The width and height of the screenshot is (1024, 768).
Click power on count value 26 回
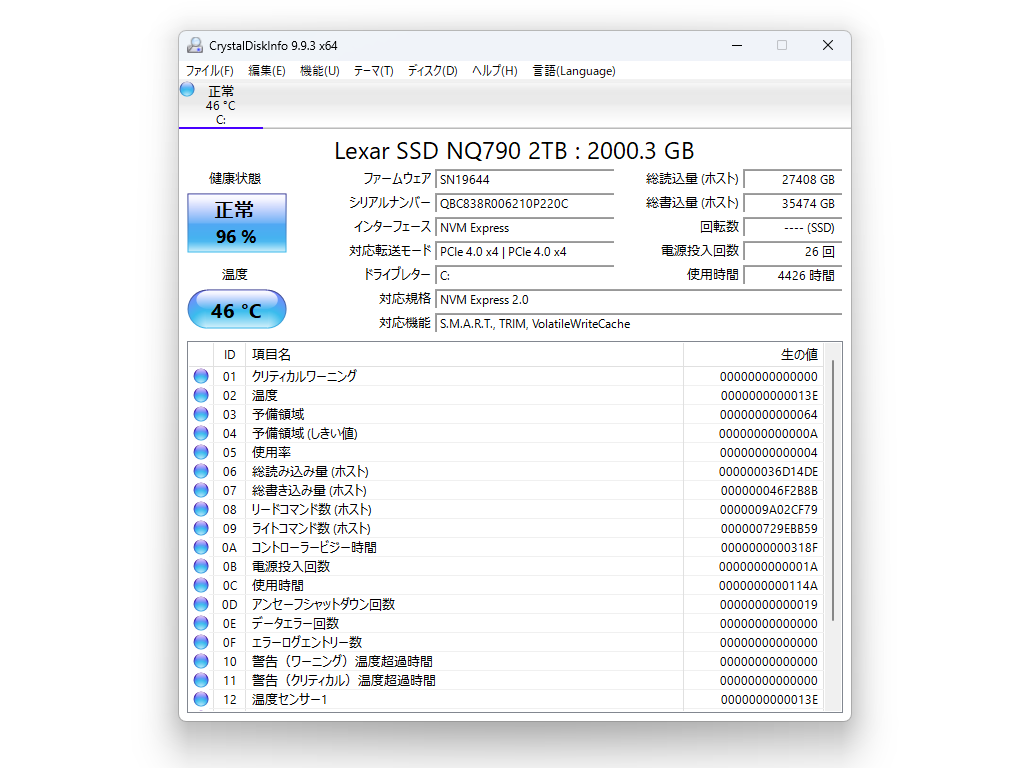[x=793, y=252]
